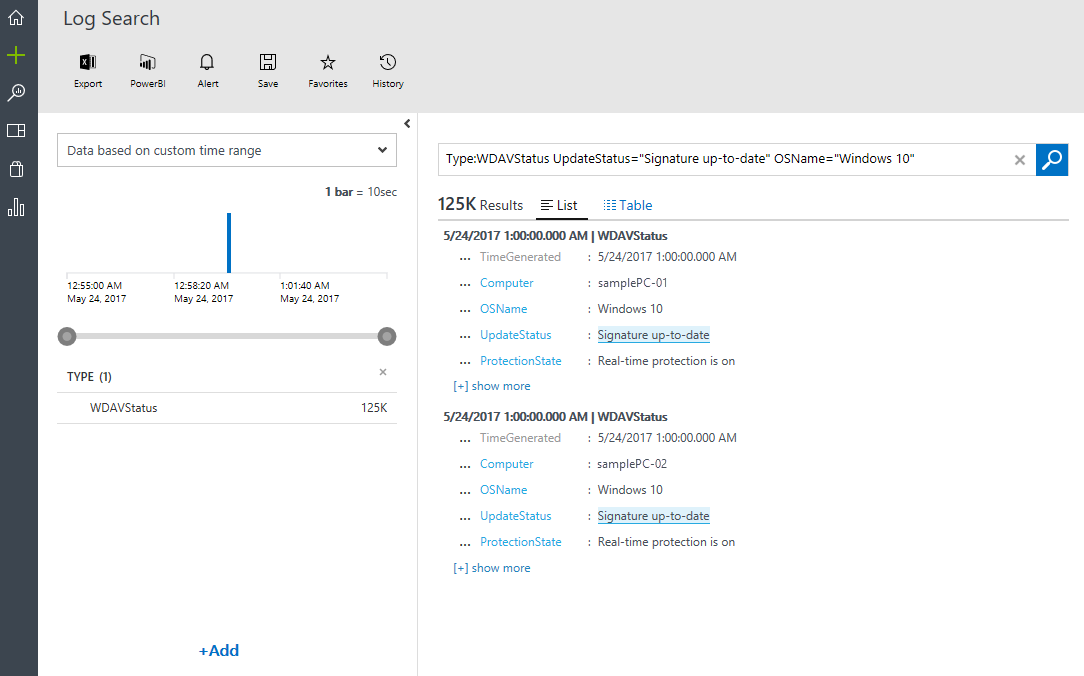The height and width of the screenshot is (676, 1084).
Task: Open search History
Action: tap(388, 70)
